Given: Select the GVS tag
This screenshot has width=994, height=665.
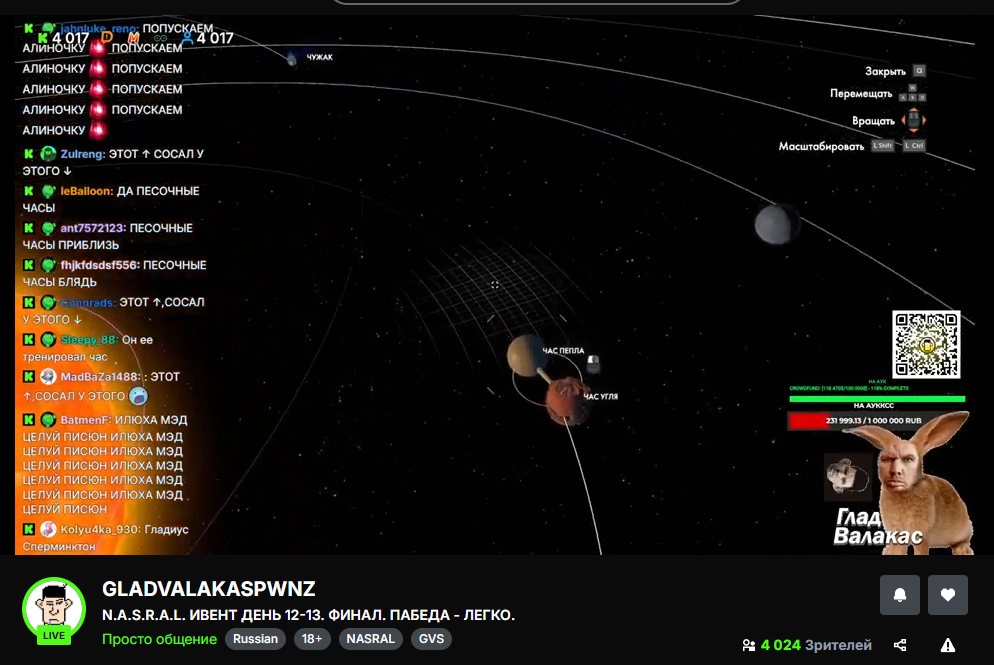Looking at the screenshot, I should [x=432, y=639].
